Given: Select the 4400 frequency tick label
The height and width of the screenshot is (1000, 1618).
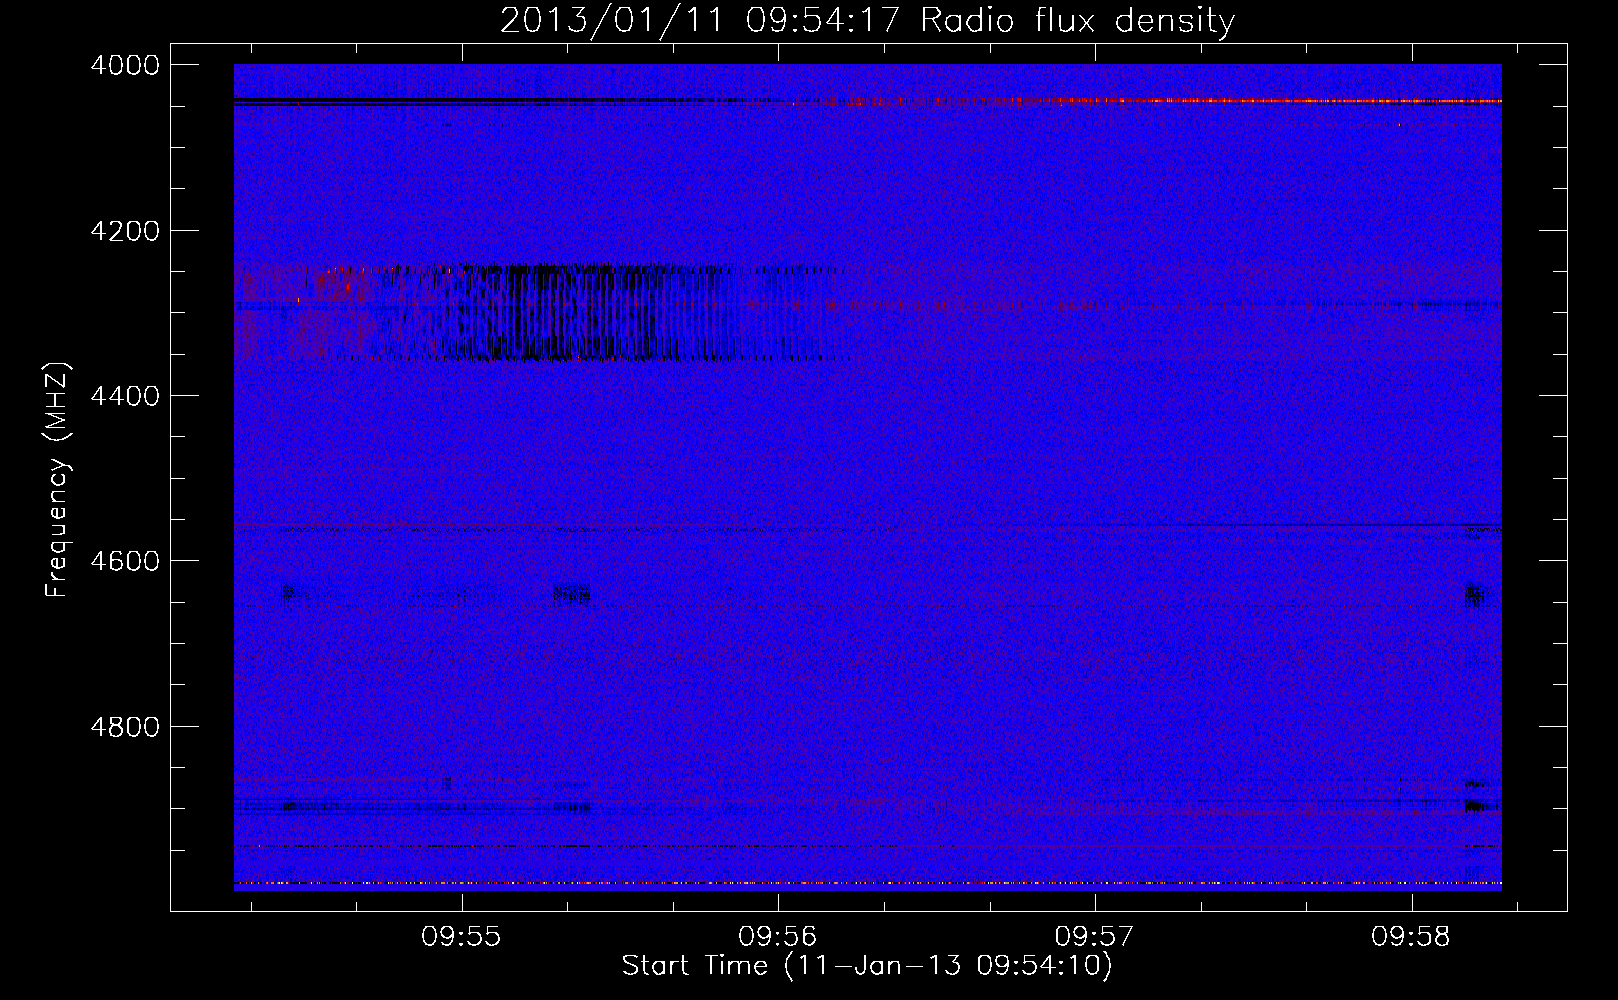Looking at the screenshot, I should (125, 396).
